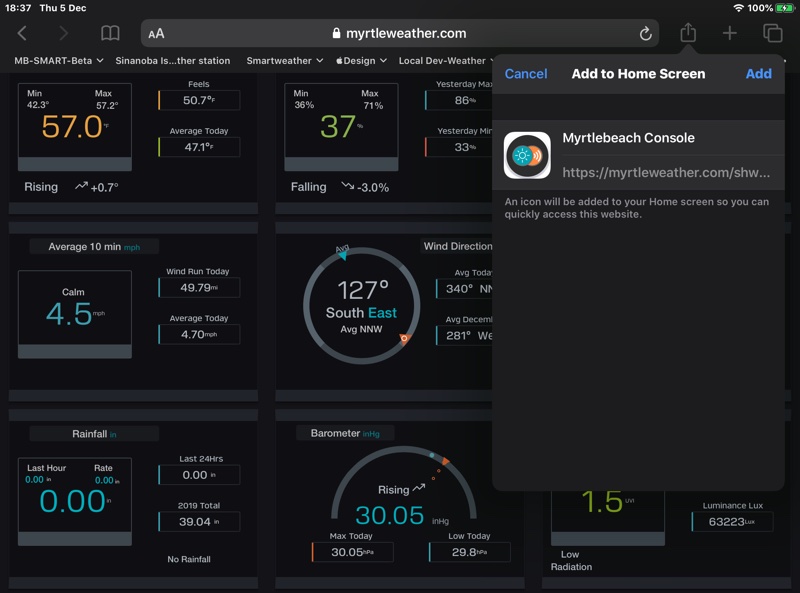Click the Max Today 30.05 value
Image resolution: width=800 pixels, height=593 pixels.
click(353, 552)
